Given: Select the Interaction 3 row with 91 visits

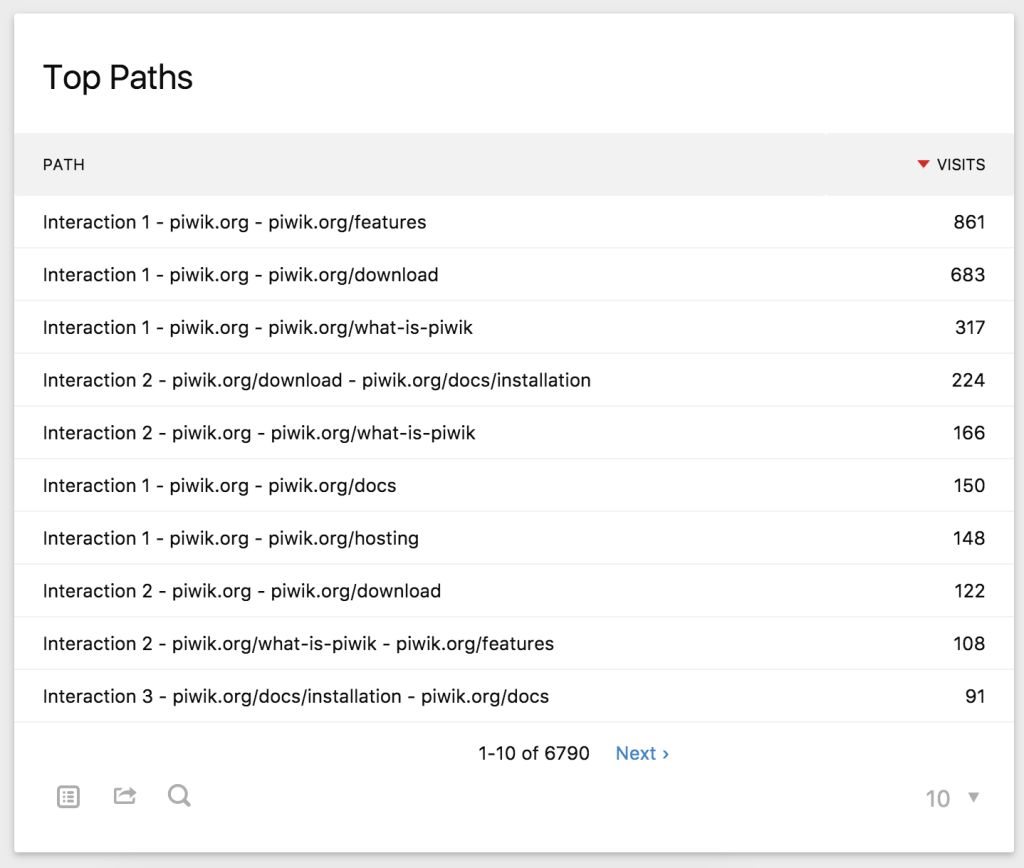Looking at the screenshot, I should coord(296,696).
